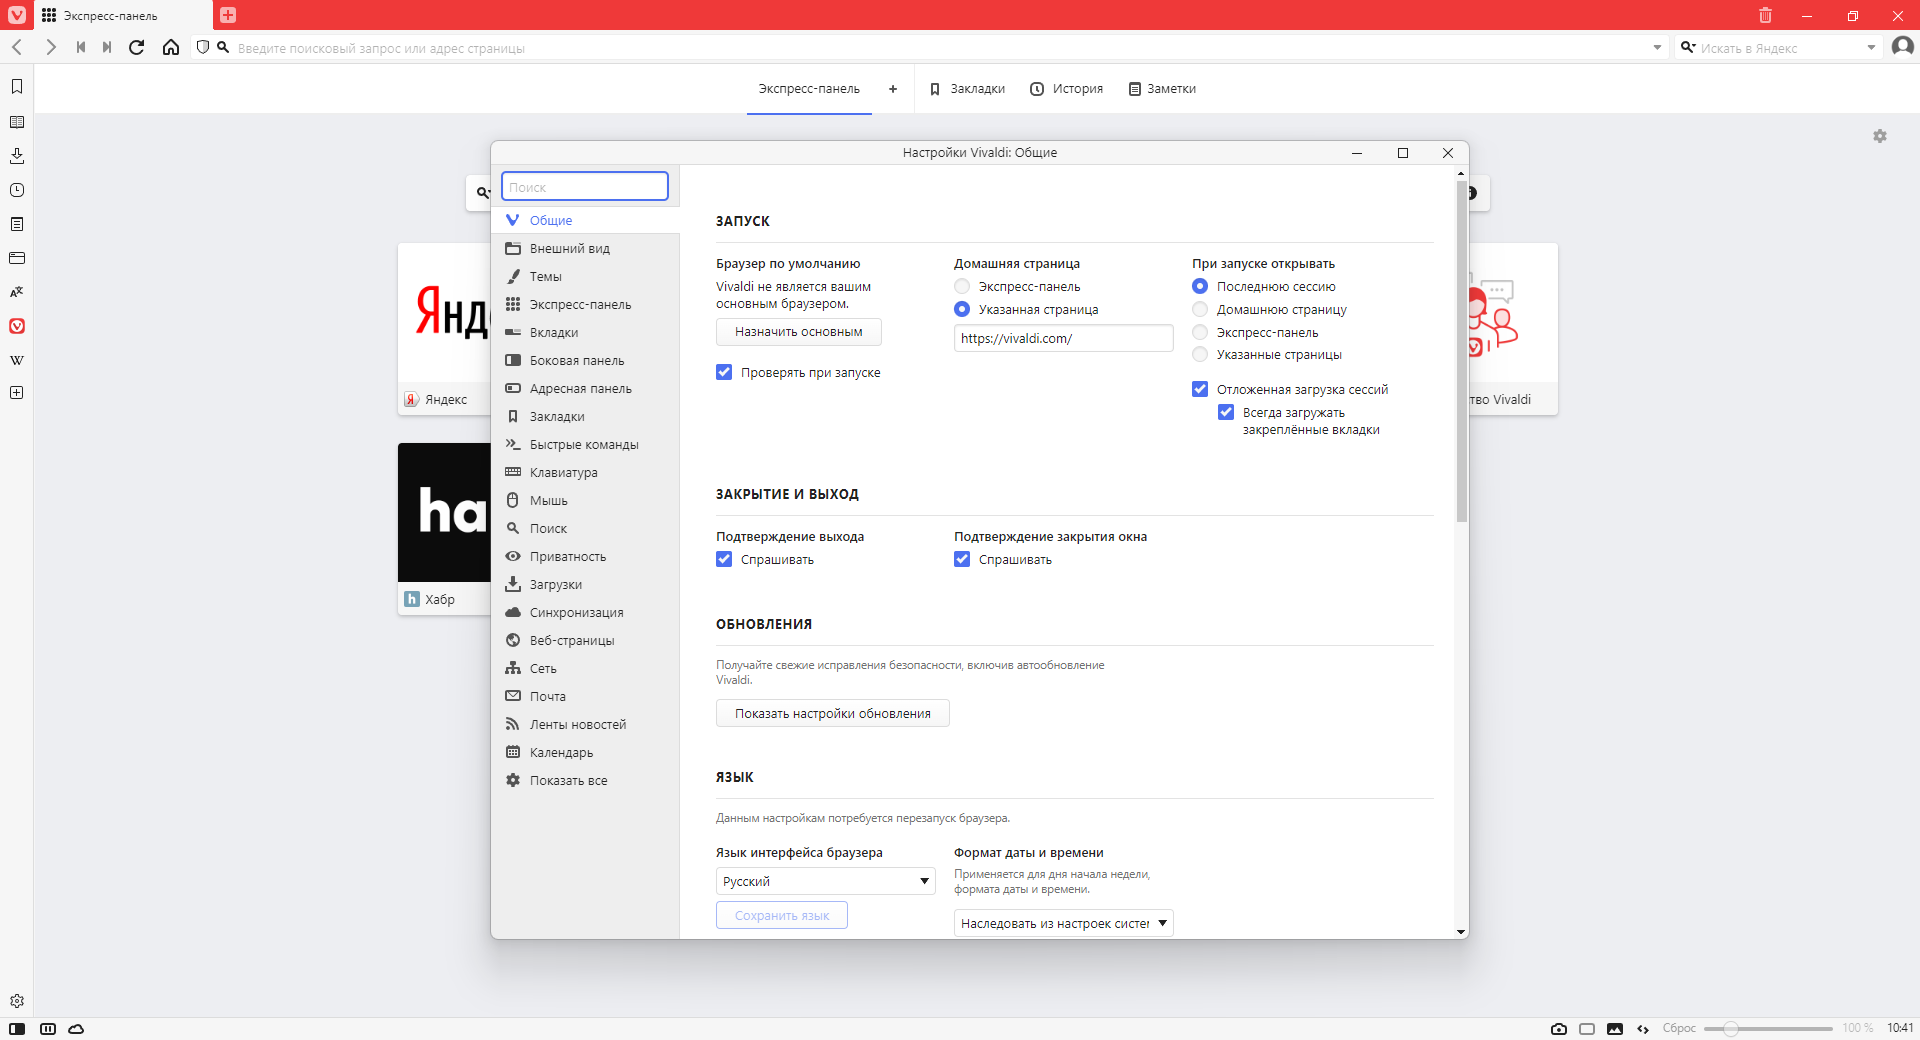Viewport: 1920px width, 1040px height.
Task: Go to the home page icon
Action: pyautogui.click(x=171, y=47)
